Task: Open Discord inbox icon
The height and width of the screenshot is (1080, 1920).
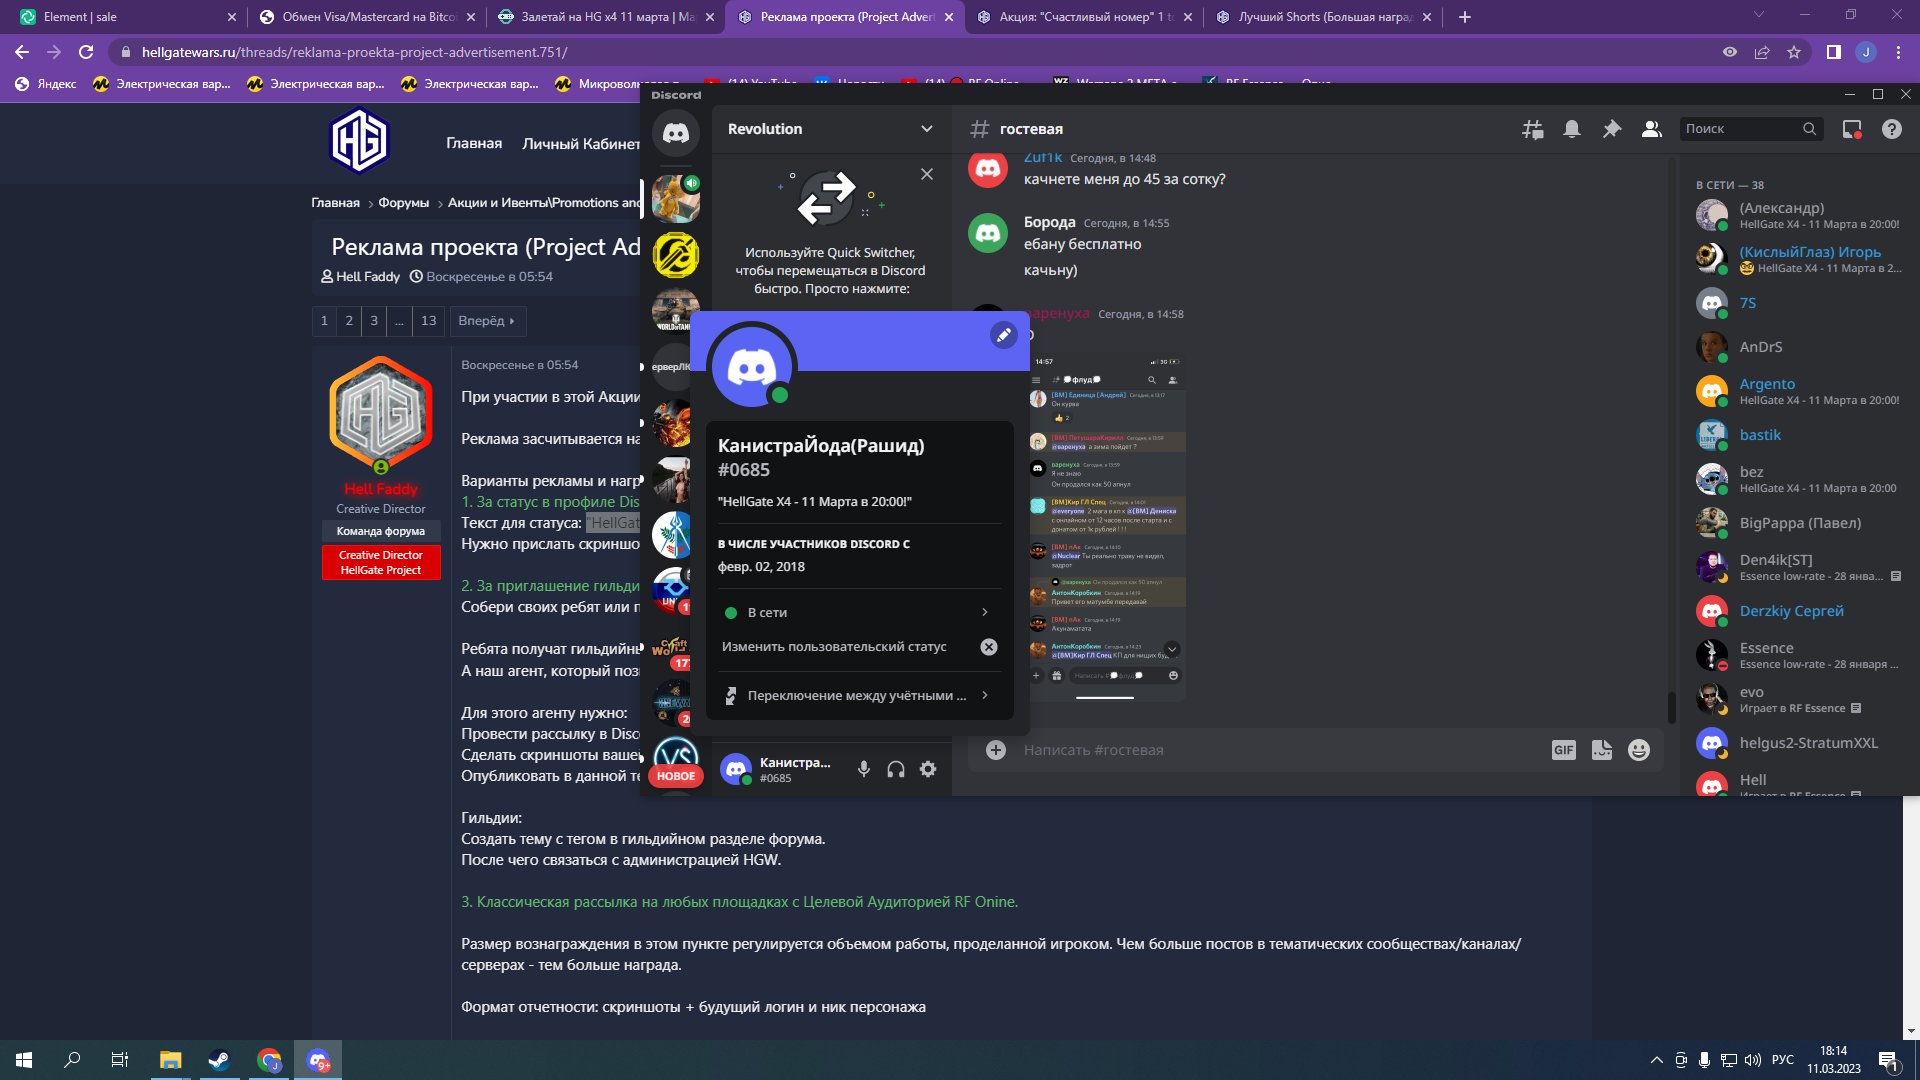Action: (x=1852, y=129)
